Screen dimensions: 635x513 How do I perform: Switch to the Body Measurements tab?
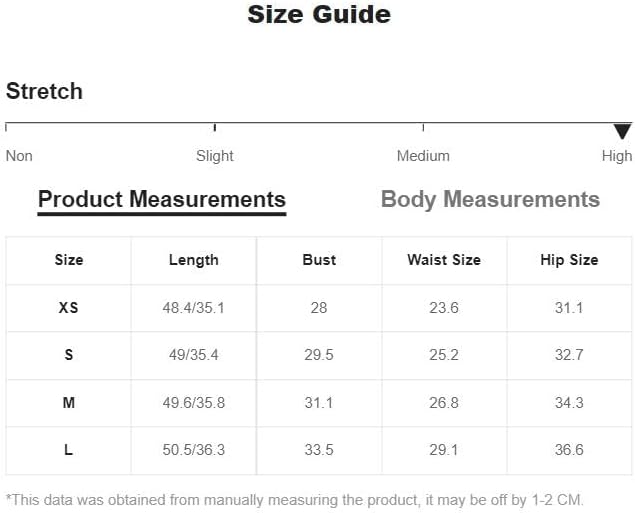(490, 200)
